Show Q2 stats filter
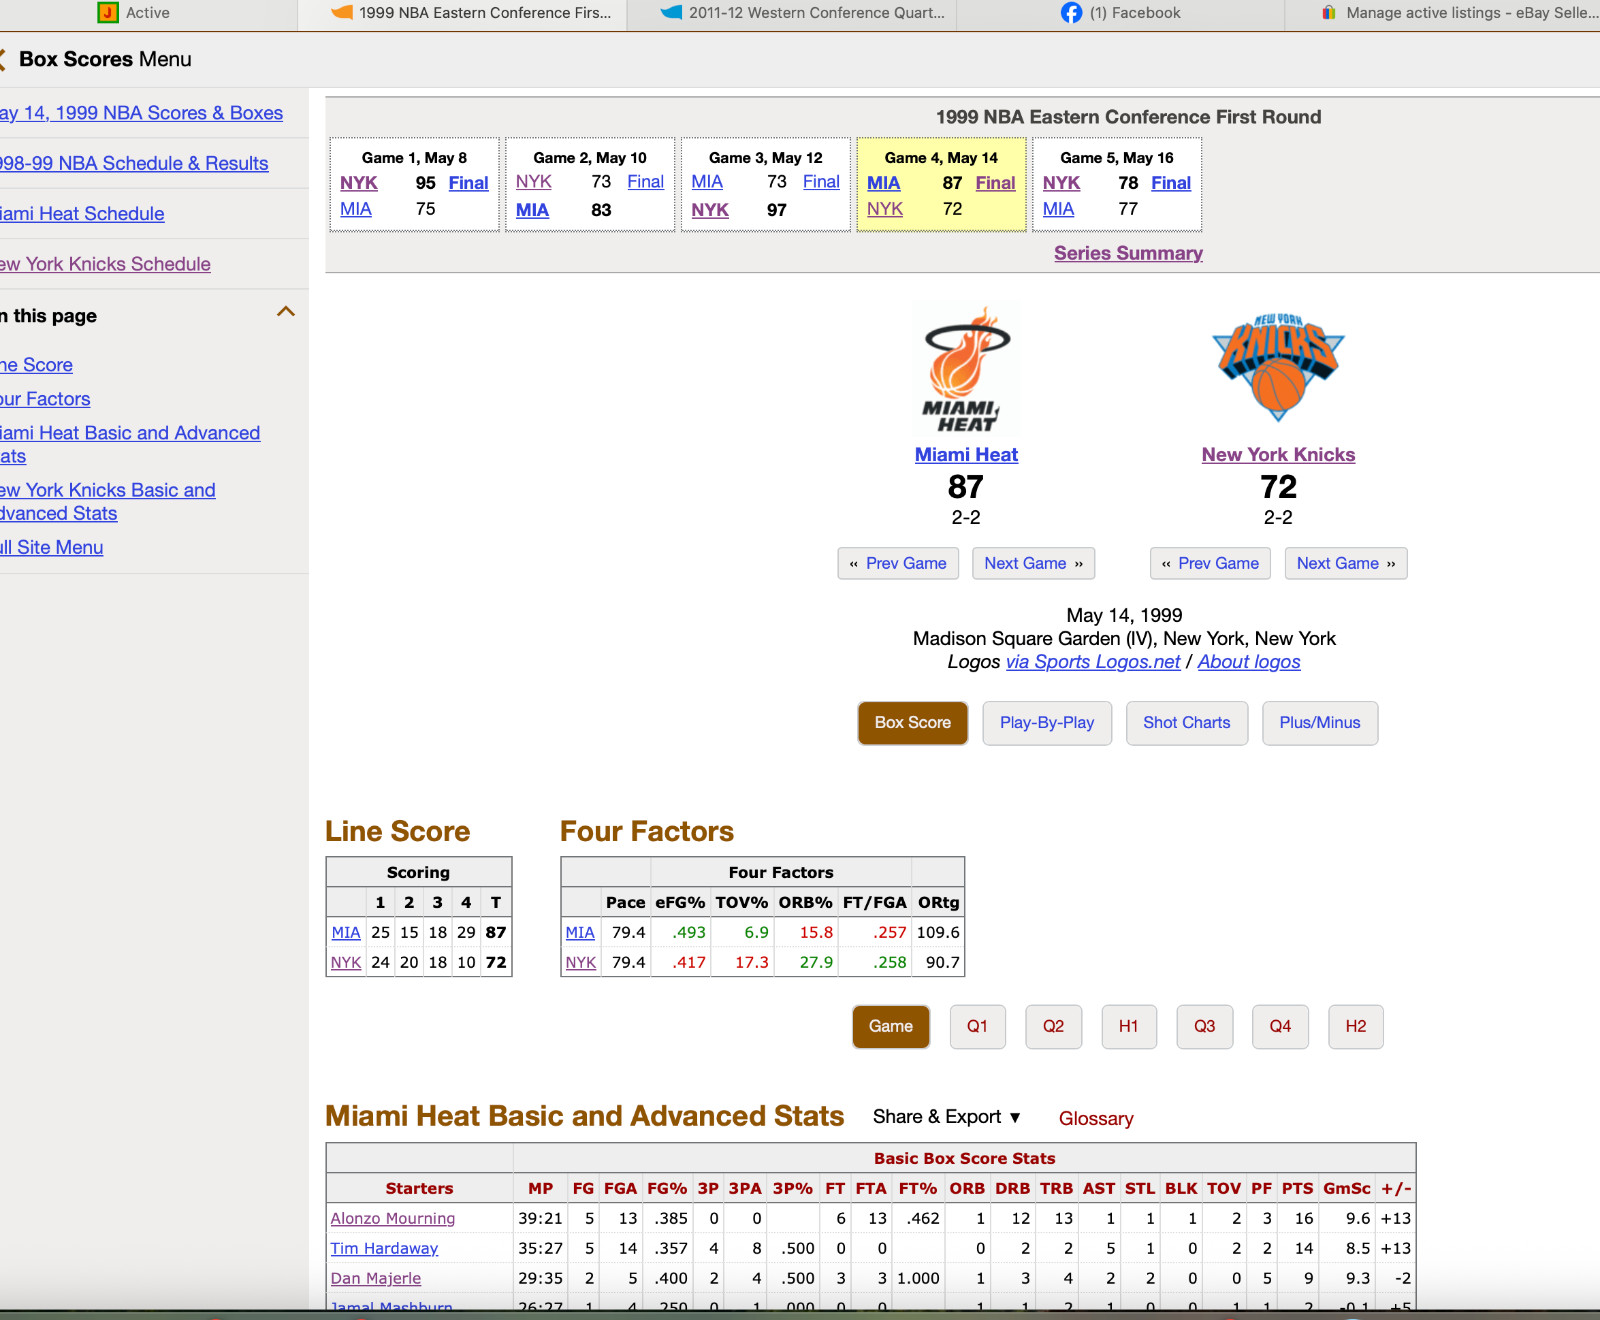Viewport: 1600px width, 1320px height. pos(1053,1027)
